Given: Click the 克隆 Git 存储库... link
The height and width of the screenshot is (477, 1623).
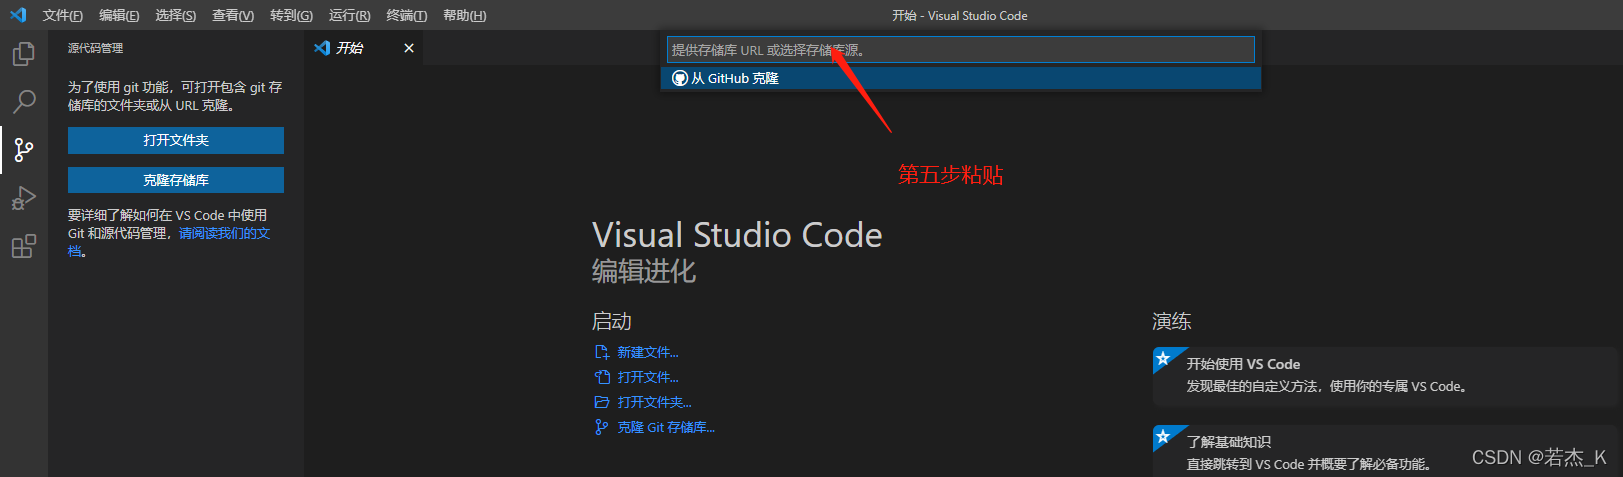Looking at the screenshot, I should click(666, 427).
